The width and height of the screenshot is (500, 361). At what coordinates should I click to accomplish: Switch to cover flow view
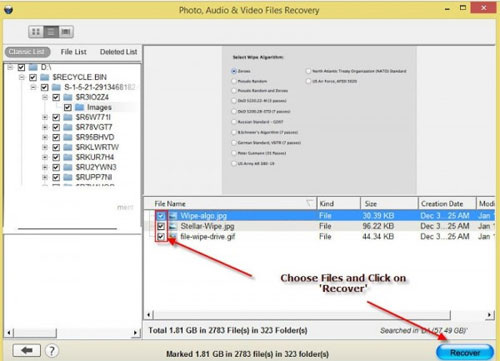click(x=66, y=32)
